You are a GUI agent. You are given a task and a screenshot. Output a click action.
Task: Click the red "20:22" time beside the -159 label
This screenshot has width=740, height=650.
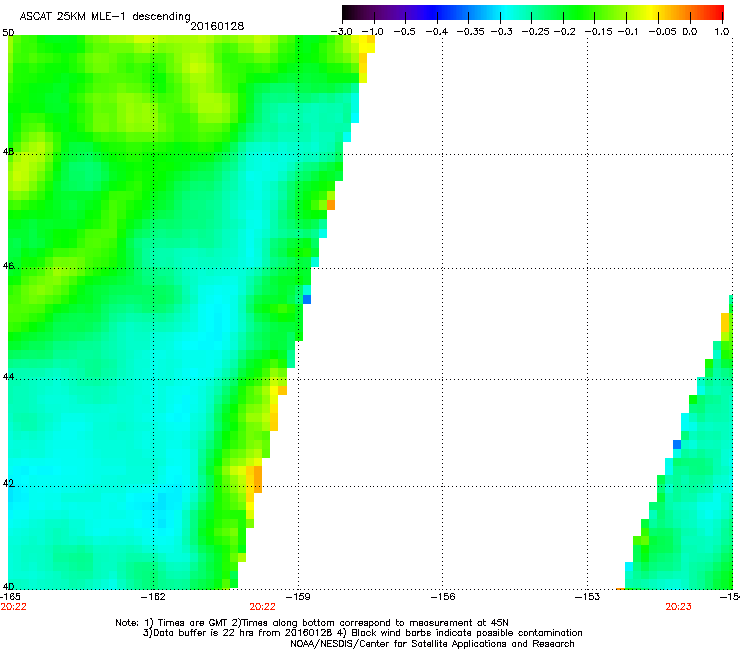point(262,607)
